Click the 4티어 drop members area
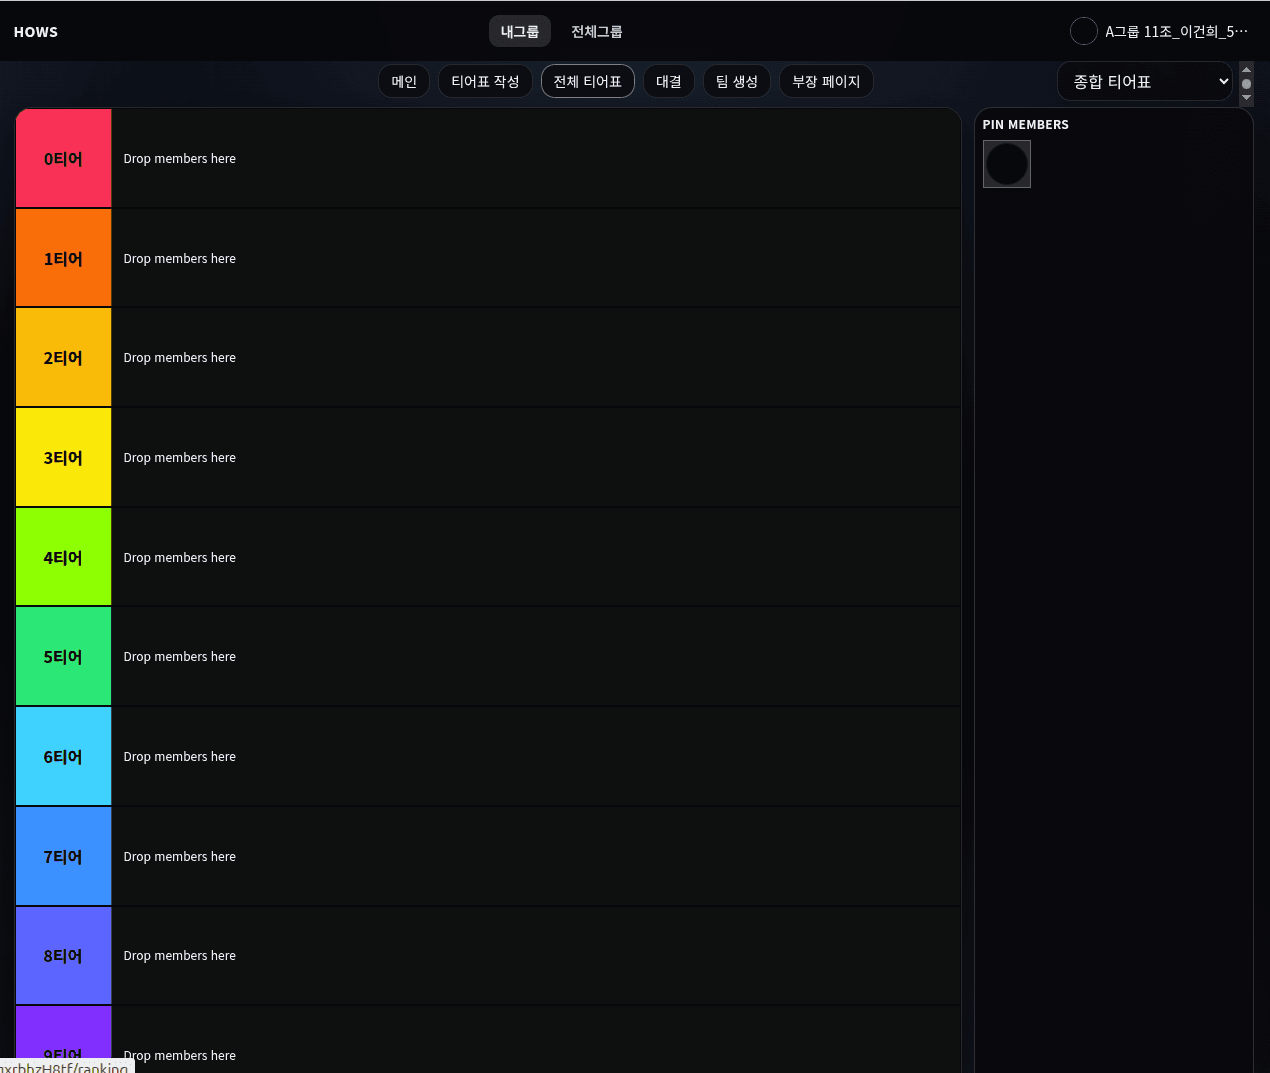This screenshot has width=1270, height=1073. [536, 557]
